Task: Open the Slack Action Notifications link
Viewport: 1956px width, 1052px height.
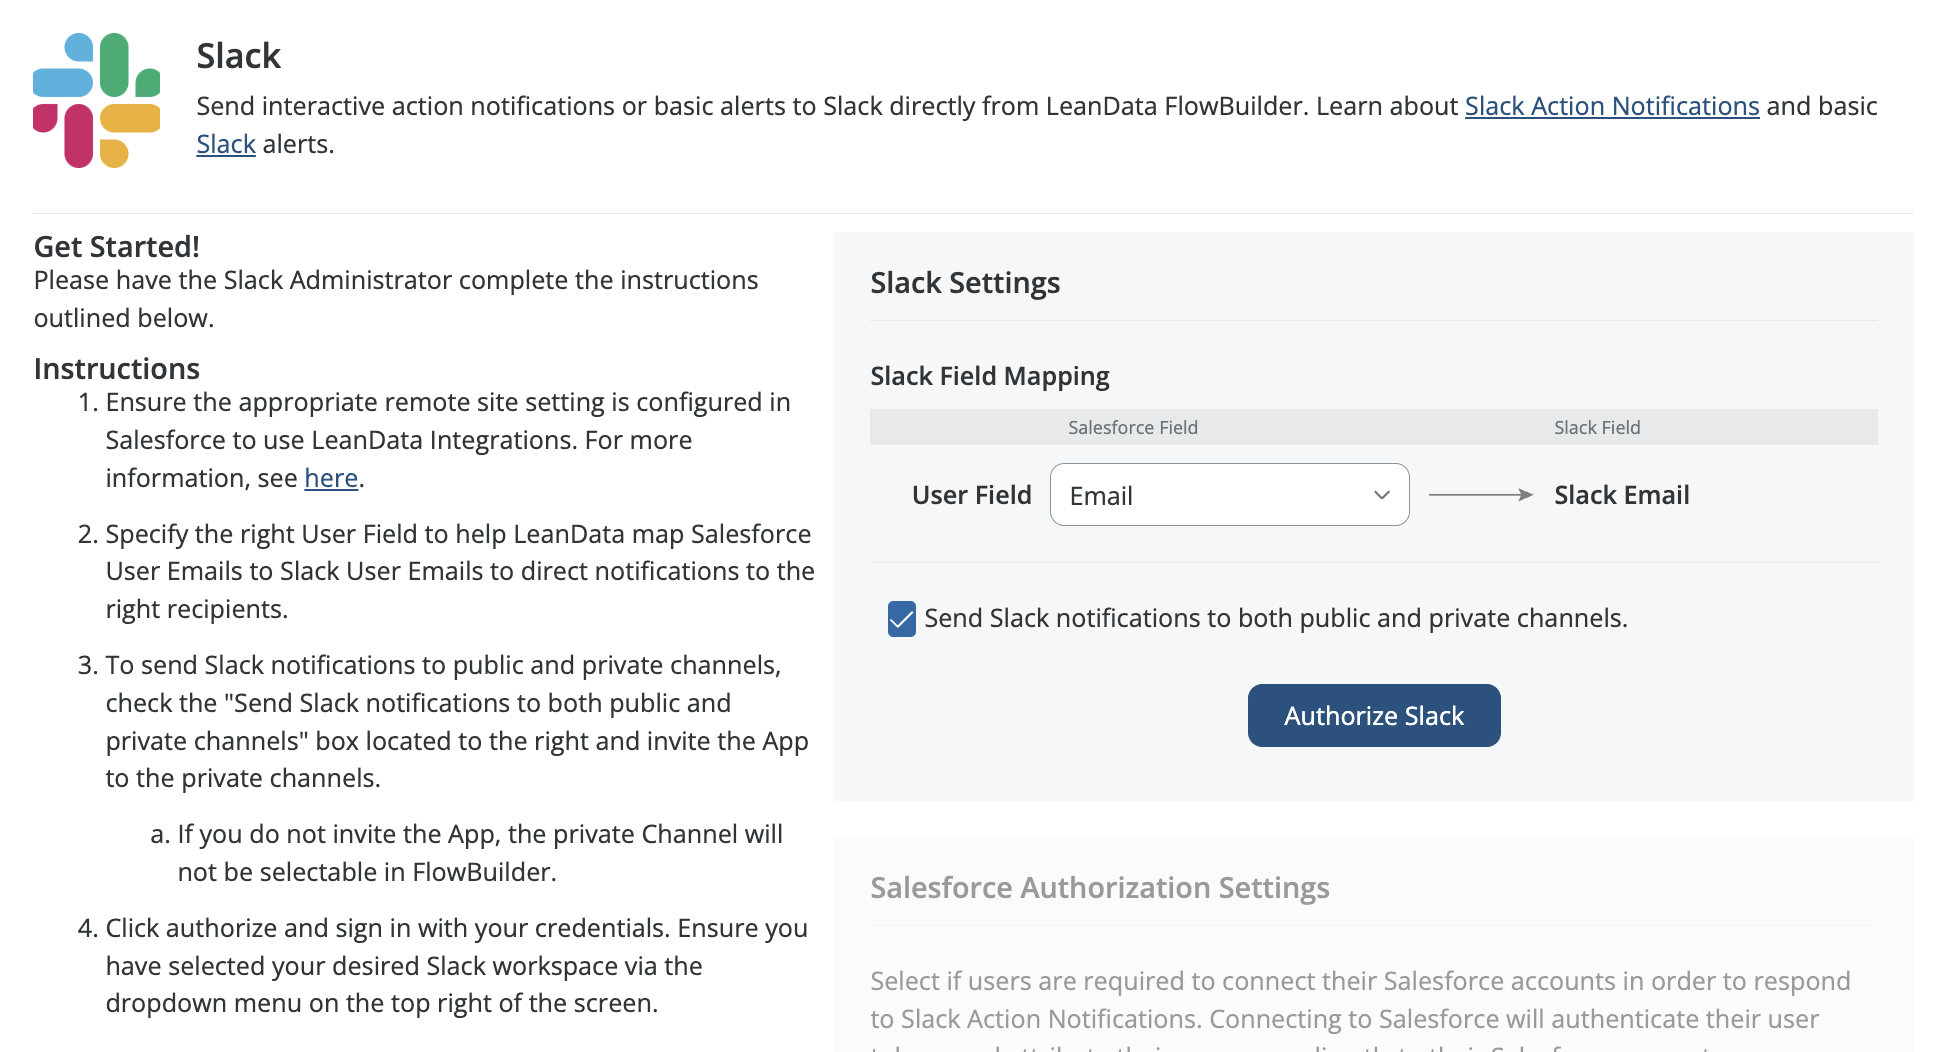Action: 1612,106
